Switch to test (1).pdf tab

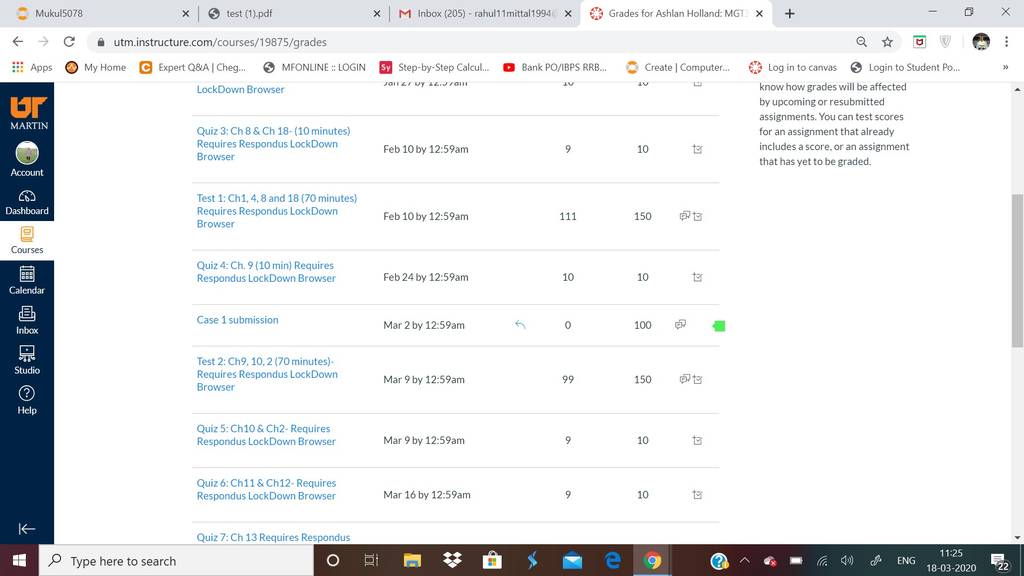point(294,13)
